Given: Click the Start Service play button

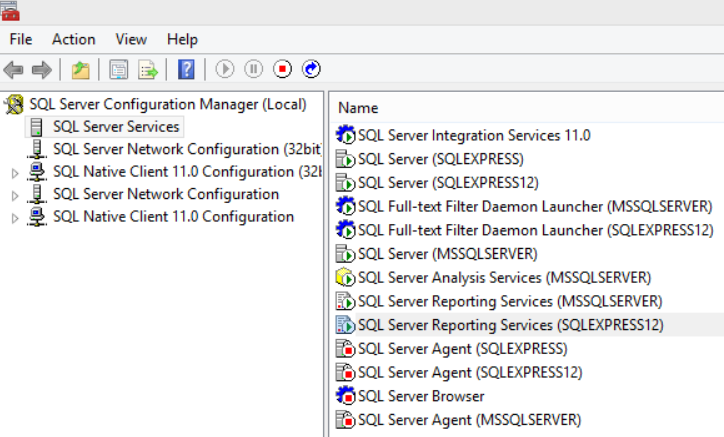Looking at the screenshot, I should pyautogui.click(x=225, y=69).
